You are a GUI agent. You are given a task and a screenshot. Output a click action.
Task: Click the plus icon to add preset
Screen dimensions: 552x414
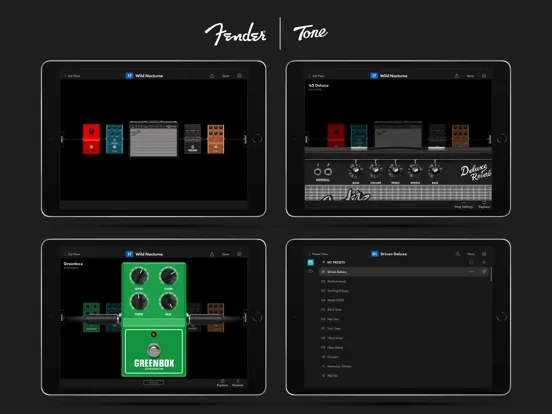(484, 262)
